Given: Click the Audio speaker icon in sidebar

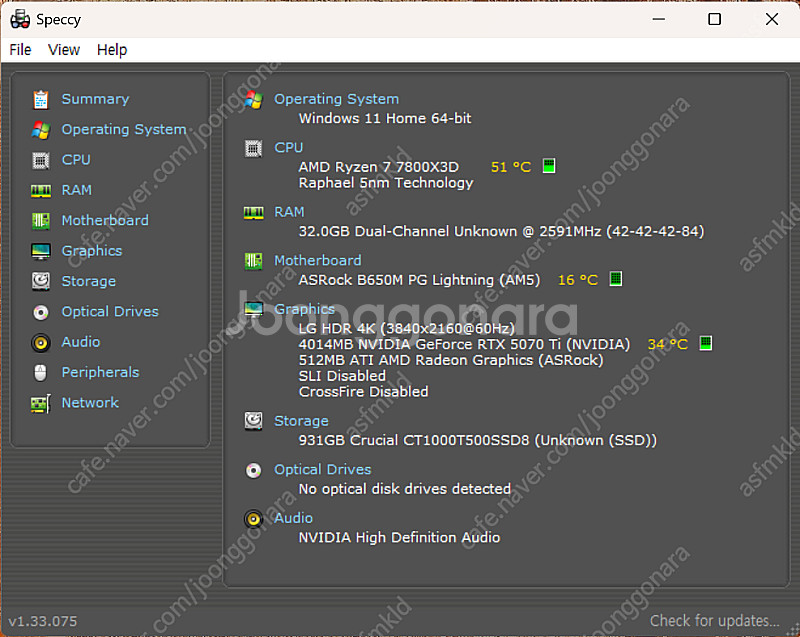Looking at the screenshot, I should point(41,343).
